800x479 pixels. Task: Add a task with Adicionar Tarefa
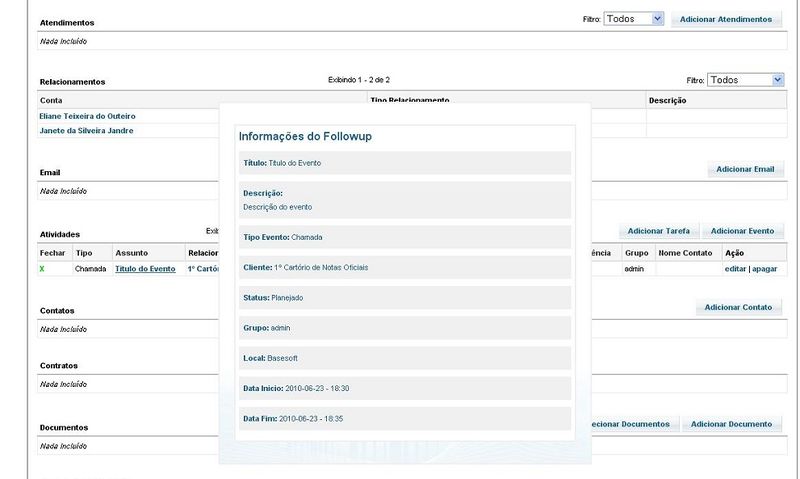[658, 231]
